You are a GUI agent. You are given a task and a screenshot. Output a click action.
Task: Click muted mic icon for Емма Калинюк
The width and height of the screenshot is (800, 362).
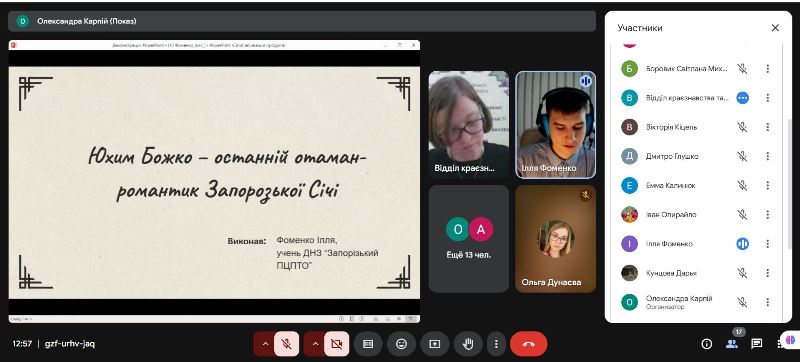pos(742,186)
